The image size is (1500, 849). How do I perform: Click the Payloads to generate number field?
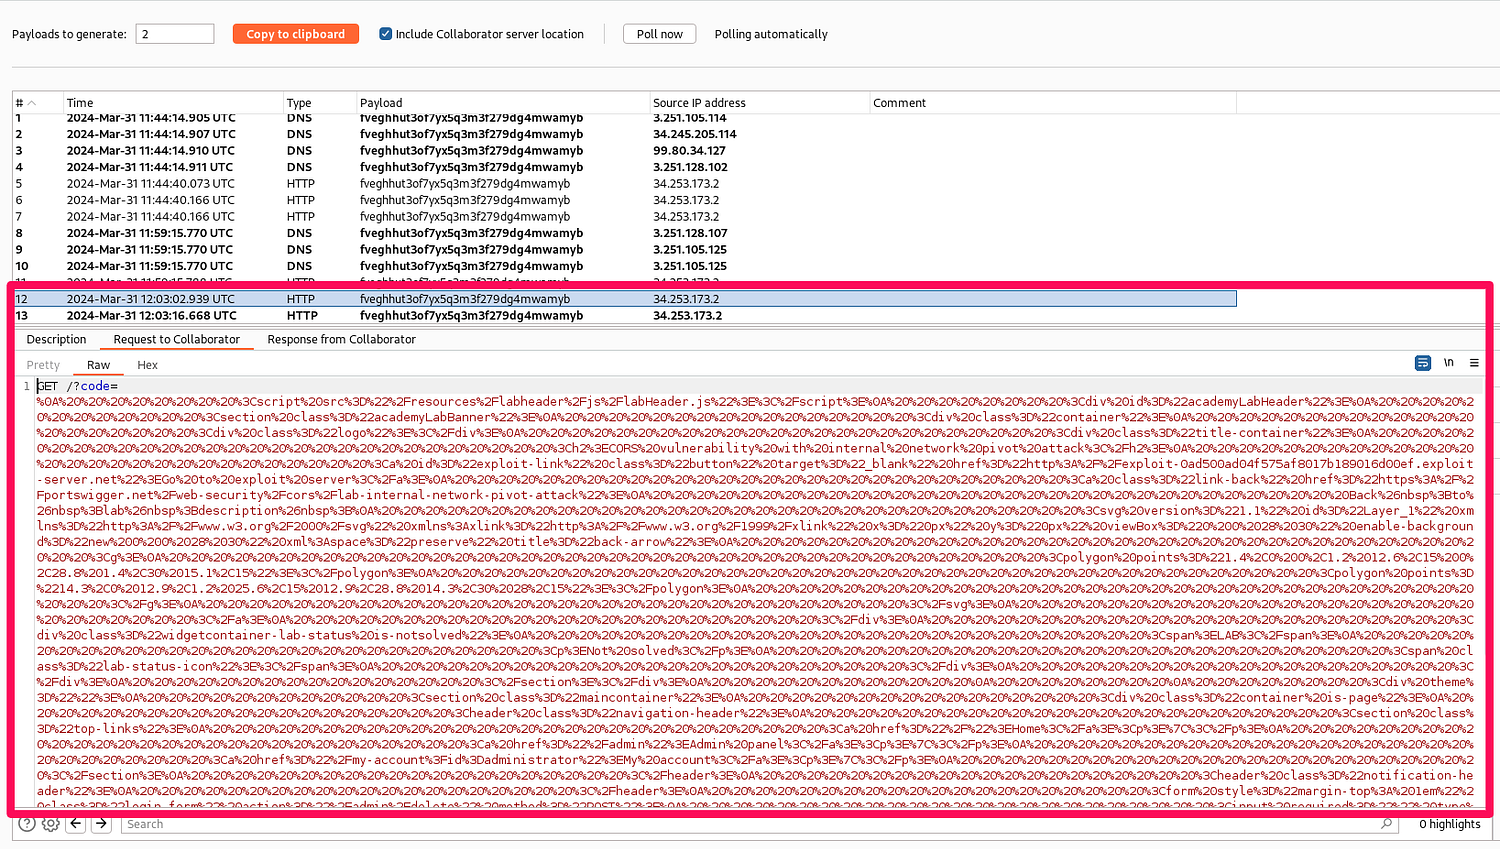coord(175,34)
